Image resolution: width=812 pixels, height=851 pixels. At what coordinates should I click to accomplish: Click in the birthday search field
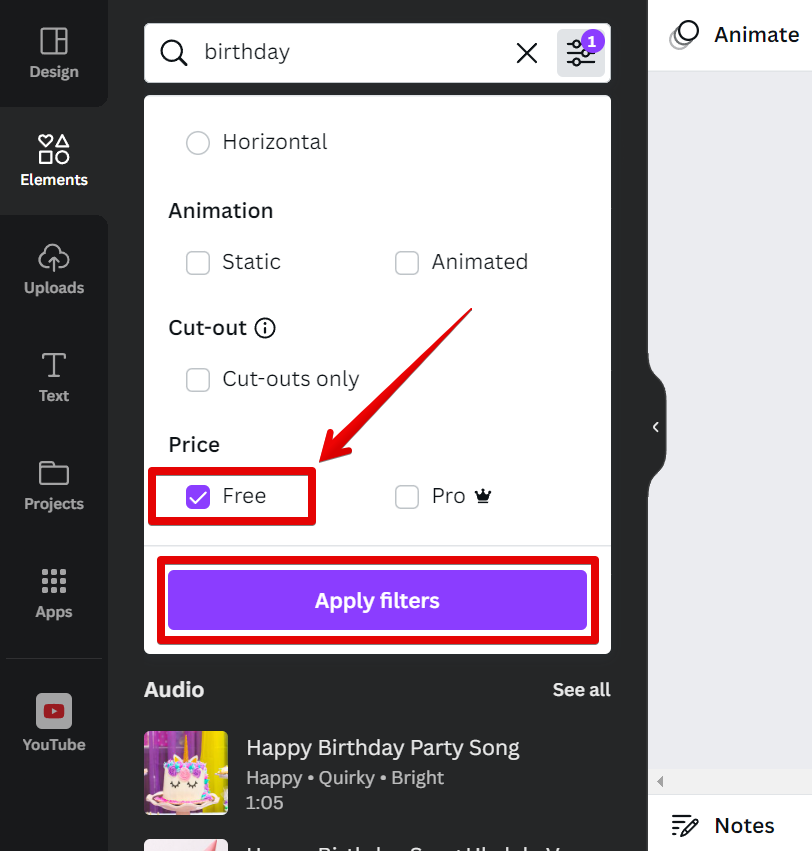click(350, 53)
